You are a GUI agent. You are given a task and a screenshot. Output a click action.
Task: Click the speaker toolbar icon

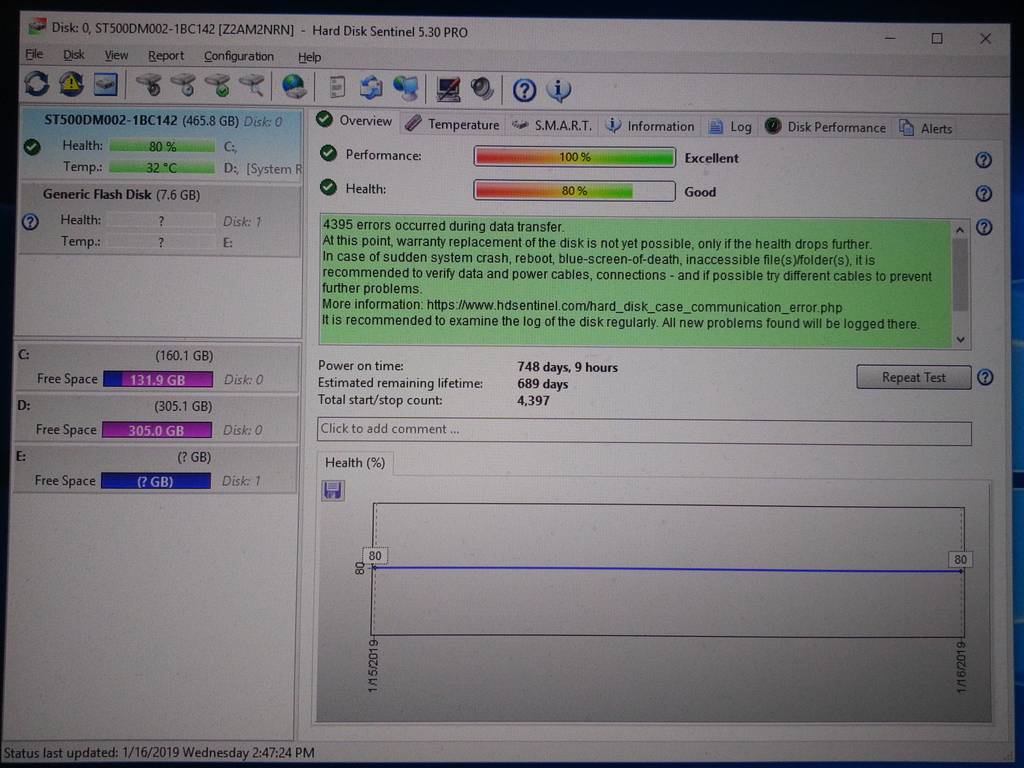(483, 89)
